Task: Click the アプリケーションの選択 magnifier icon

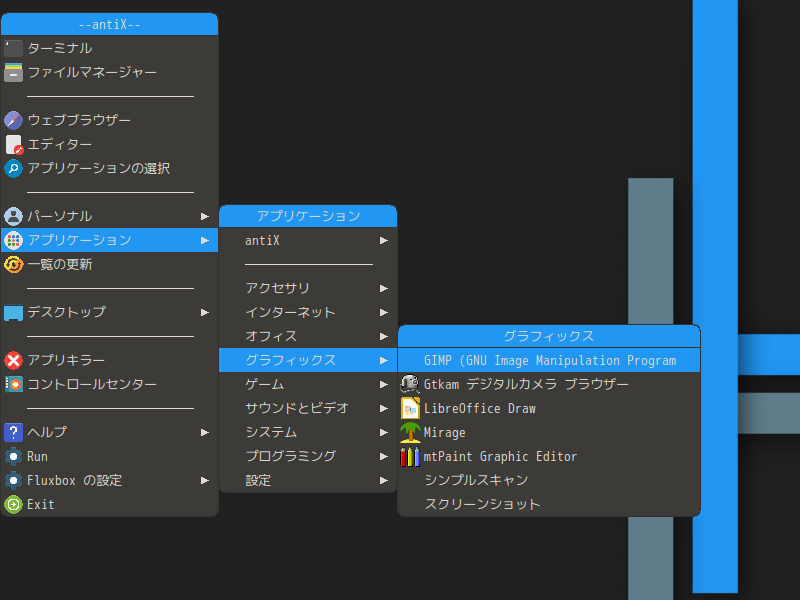Action: click(13, 168)
